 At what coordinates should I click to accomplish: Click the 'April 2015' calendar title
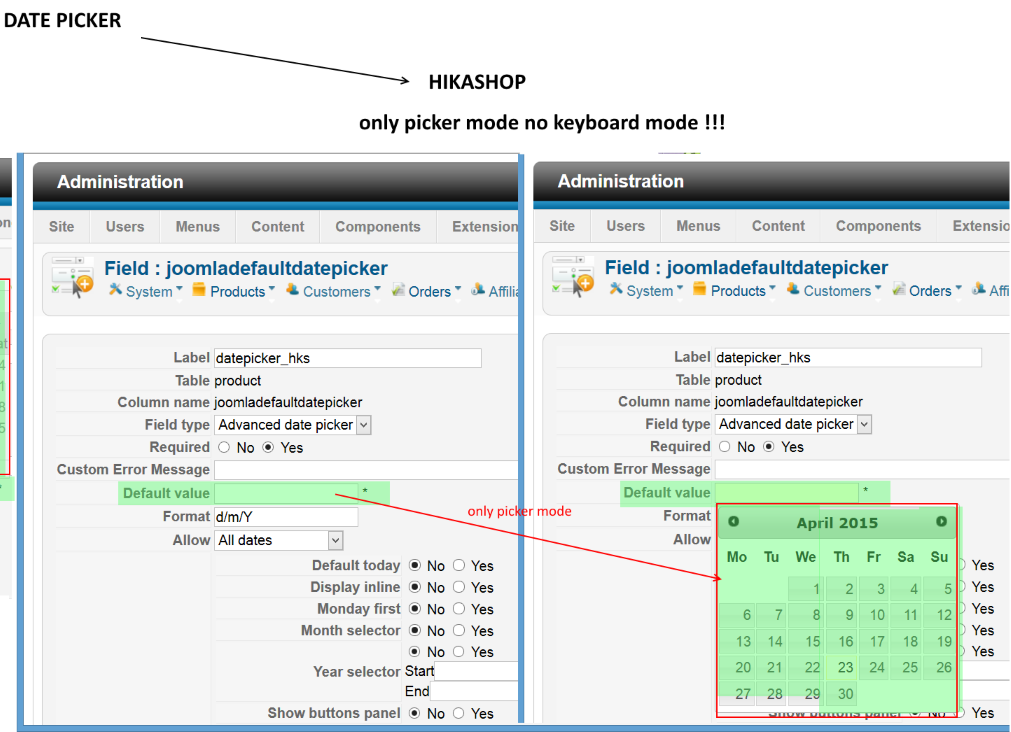(837, 522)
